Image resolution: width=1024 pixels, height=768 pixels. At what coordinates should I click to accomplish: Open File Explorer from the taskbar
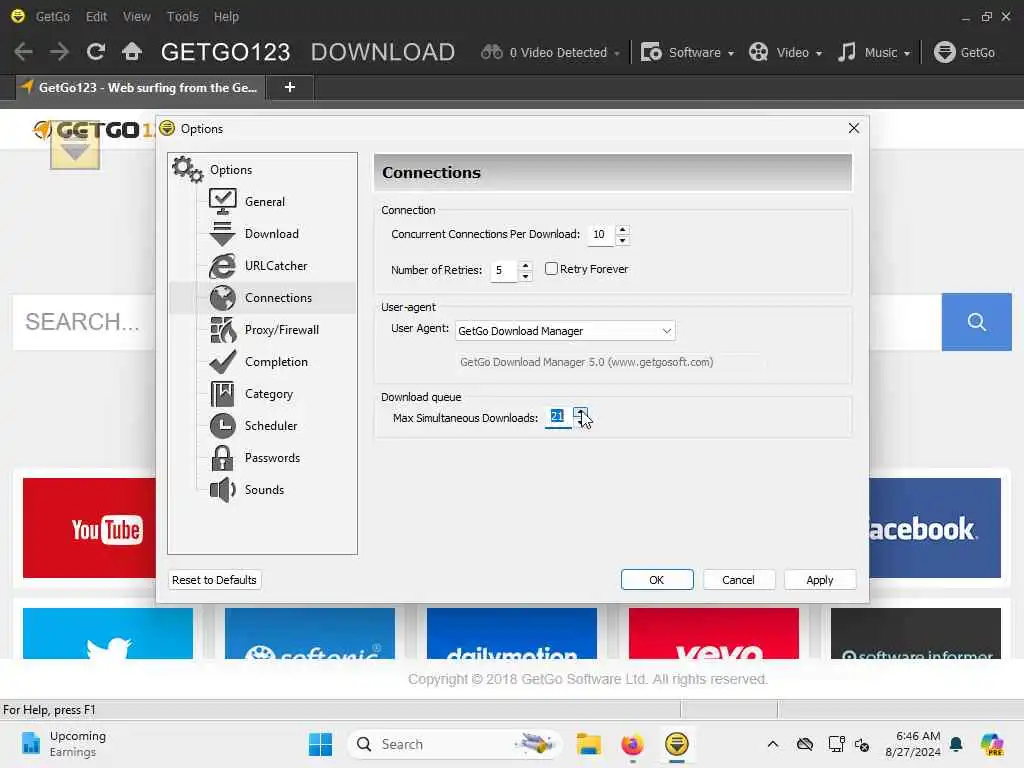click(x=588, y=744)
